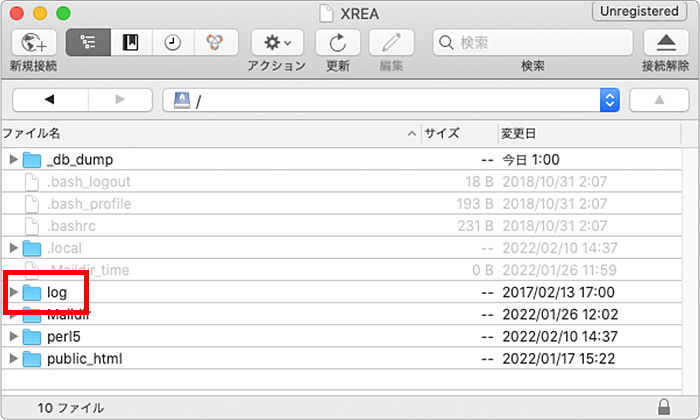Select the perl5 folder

pos(62,336)
